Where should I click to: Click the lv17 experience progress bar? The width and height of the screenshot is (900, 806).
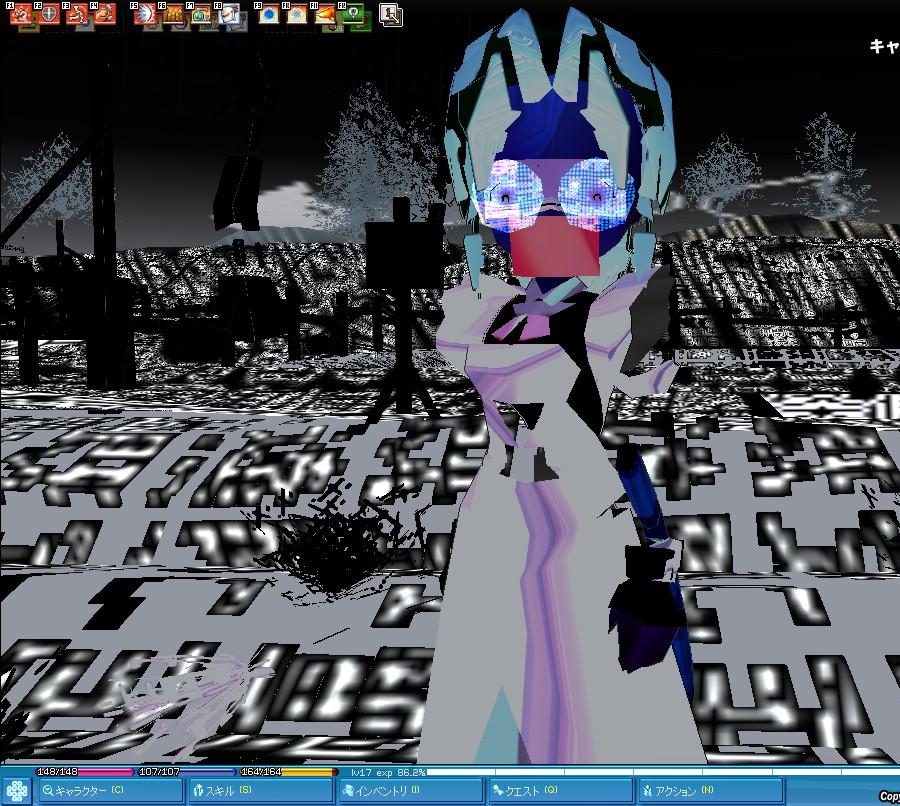pos(620,772)
